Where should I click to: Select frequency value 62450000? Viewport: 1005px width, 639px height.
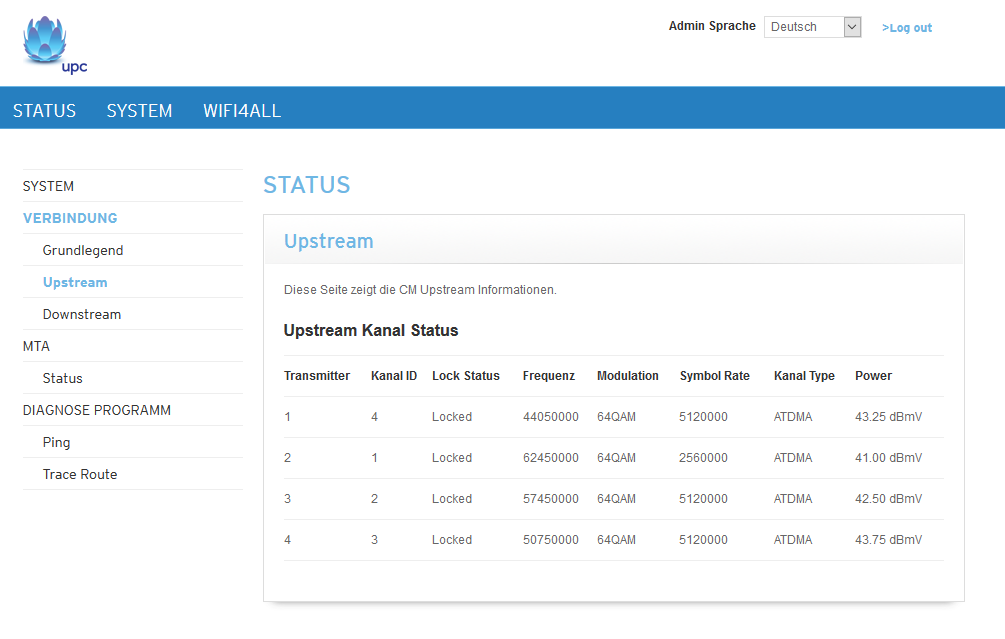(551, 458)
